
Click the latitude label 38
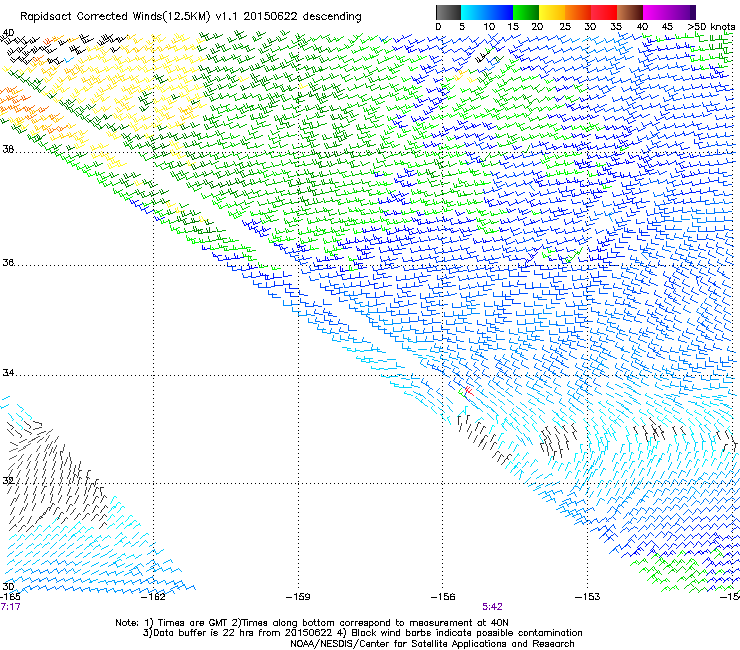[8, 150]
